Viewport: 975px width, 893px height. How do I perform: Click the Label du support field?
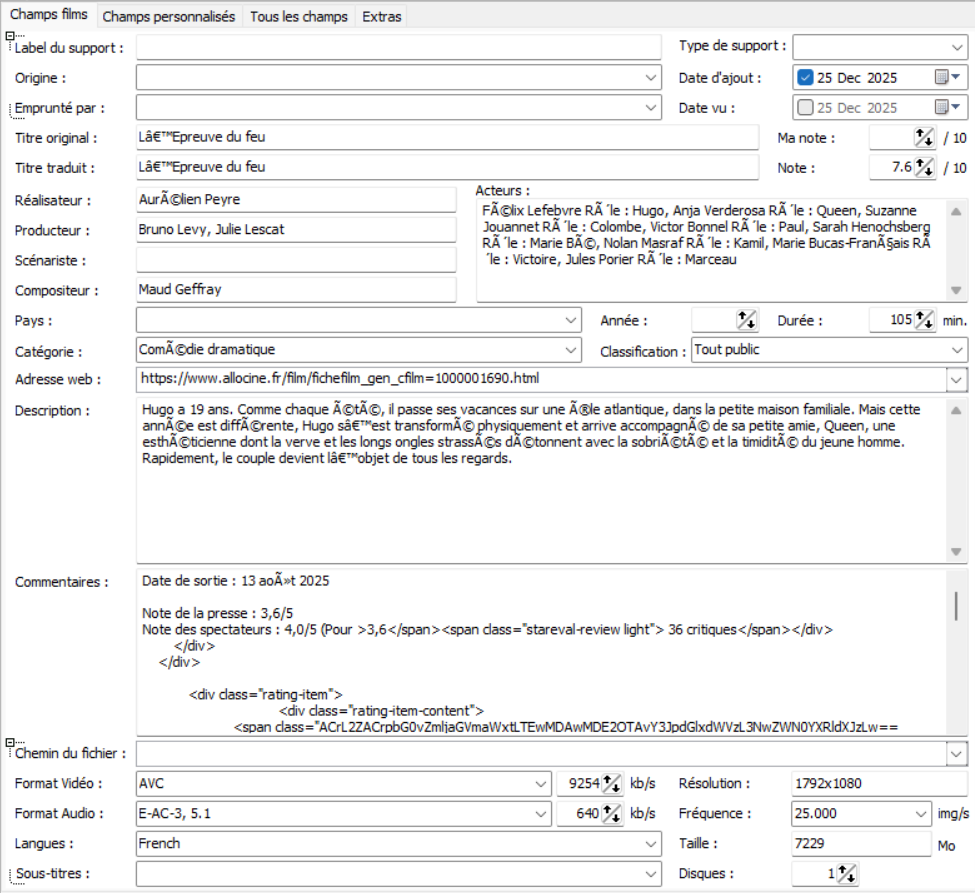coord(399,48)
